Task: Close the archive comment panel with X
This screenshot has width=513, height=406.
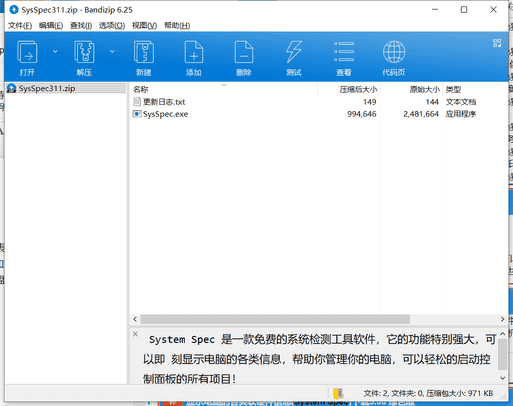Action: [x=135, y=334]
